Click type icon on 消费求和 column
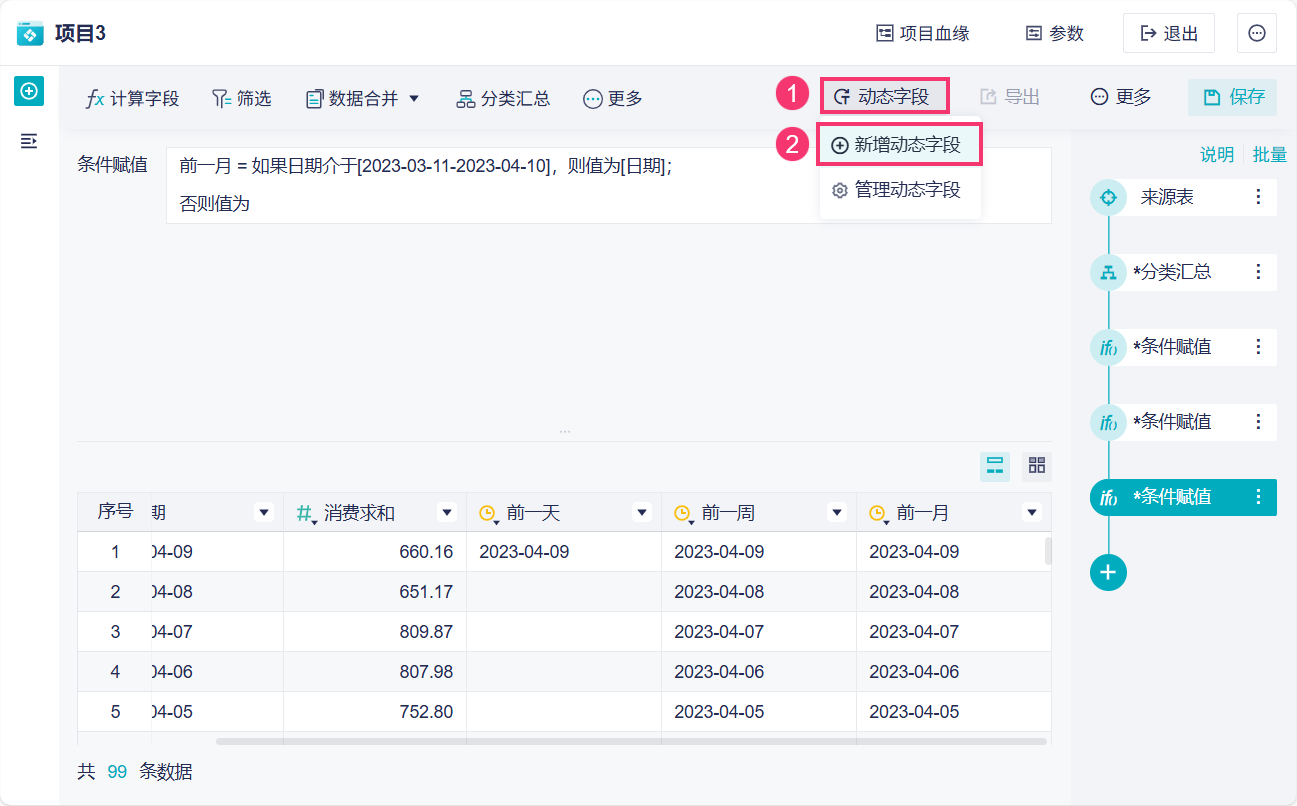The width and height of the screenshot is (1297, 806). click(305, 514)
